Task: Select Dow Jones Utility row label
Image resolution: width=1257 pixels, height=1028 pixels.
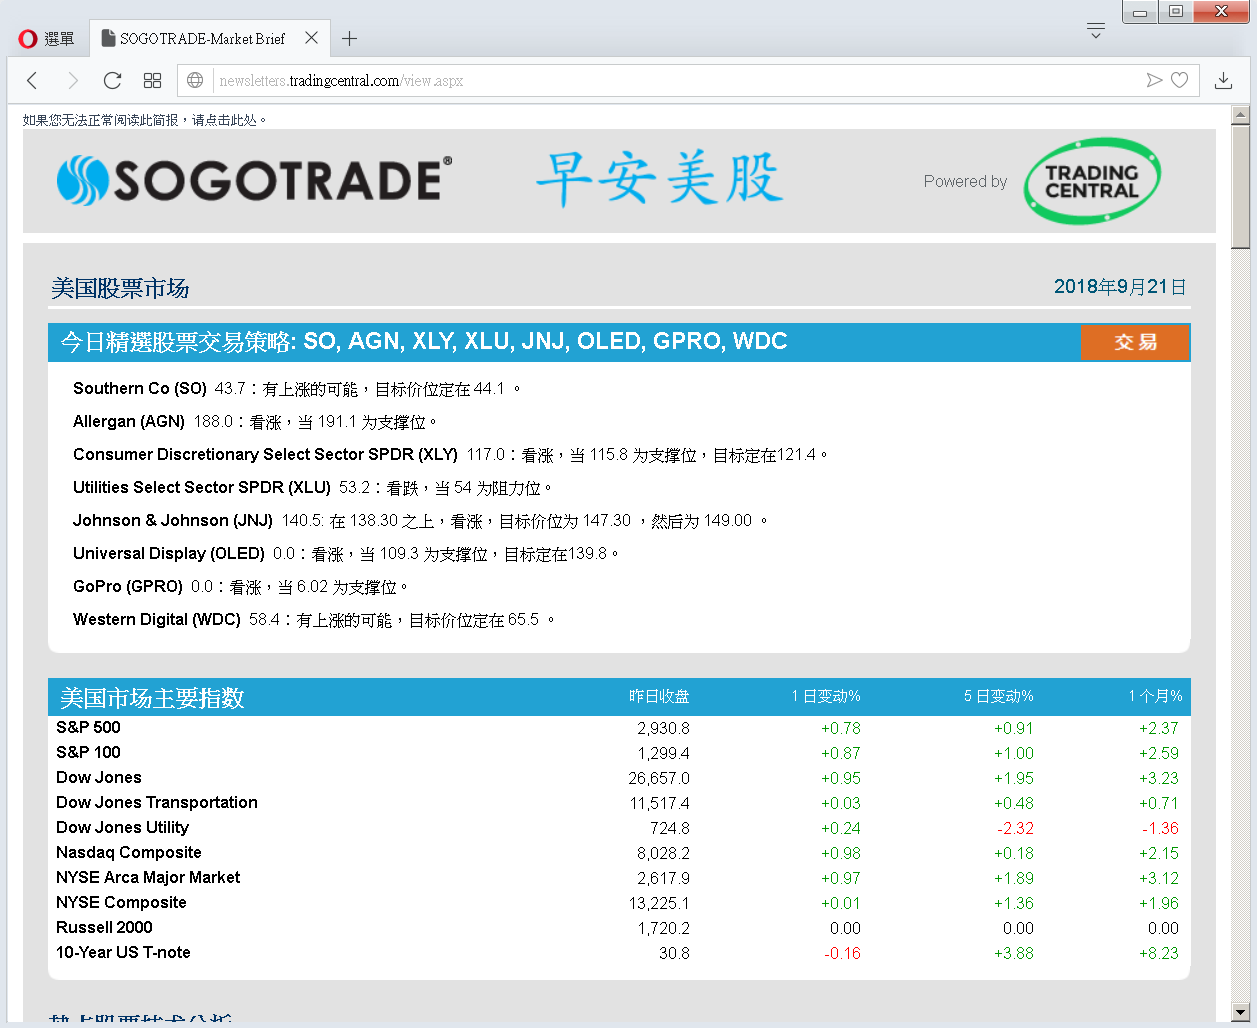Action: point(122,827)
